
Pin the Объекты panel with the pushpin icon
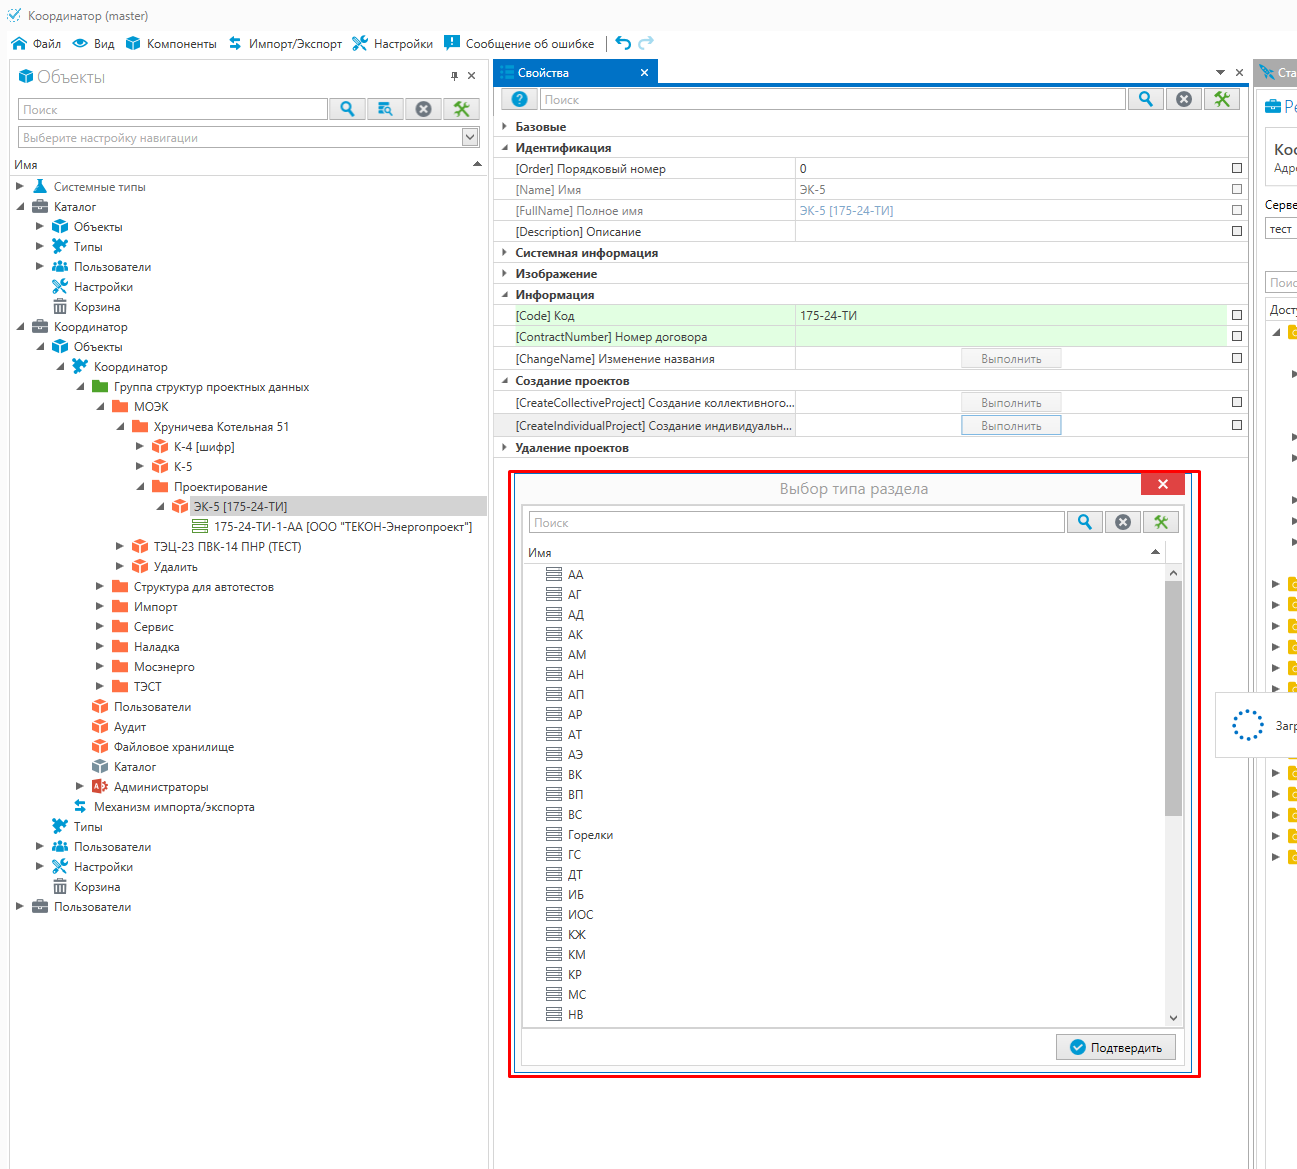454,76
